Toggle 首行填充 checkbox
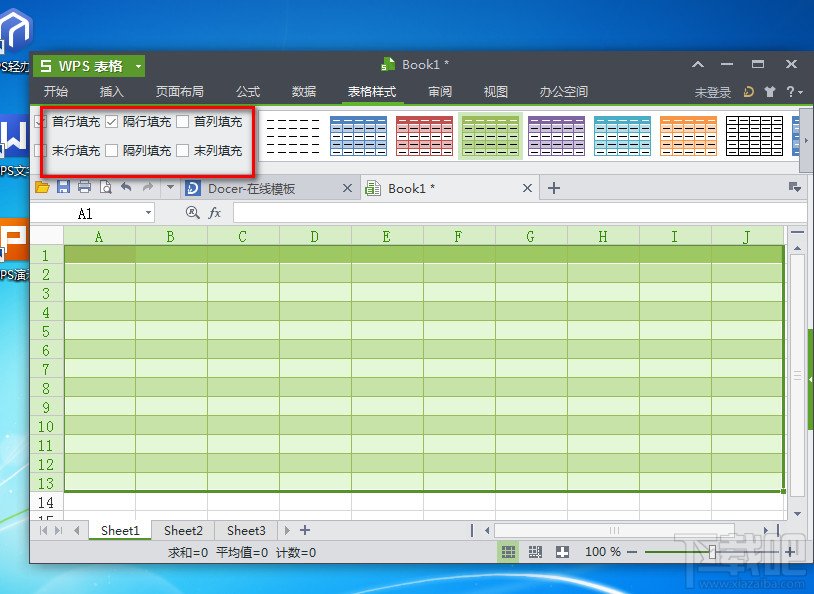The image size is (814, 594). tap(40, 122)
